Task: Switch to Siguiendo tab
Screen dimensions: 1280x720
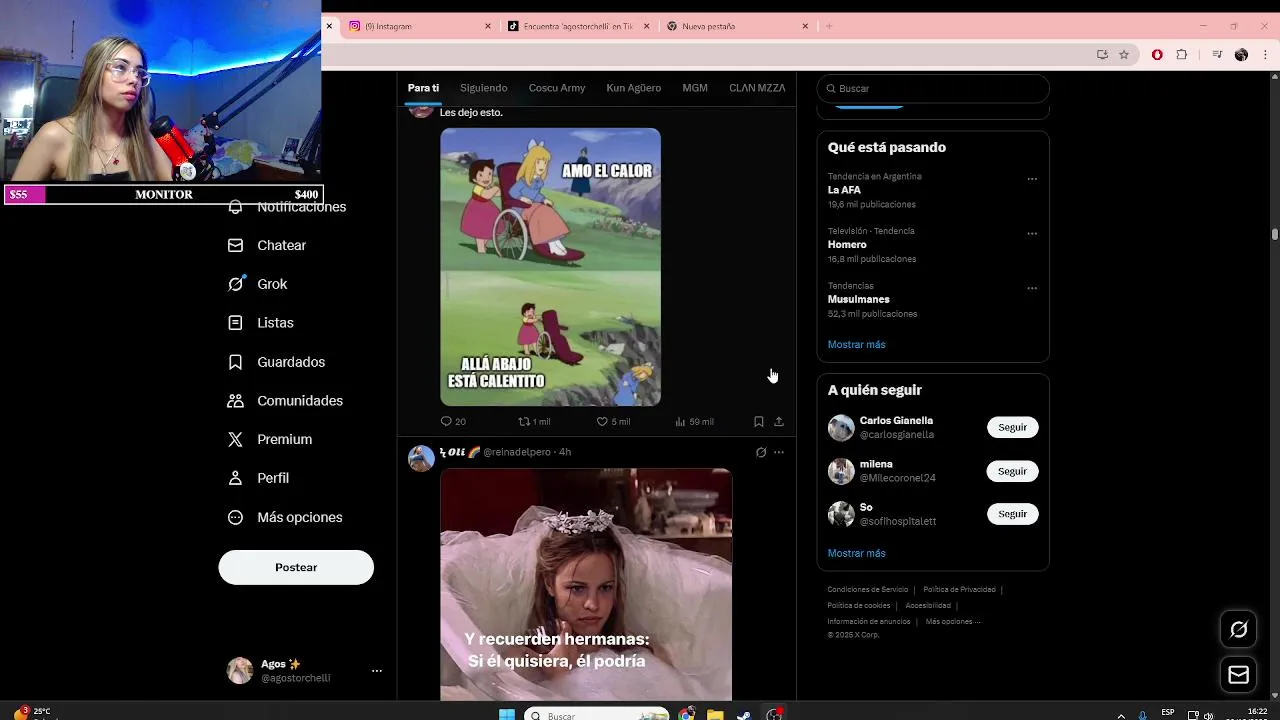Action: (484, 88)
